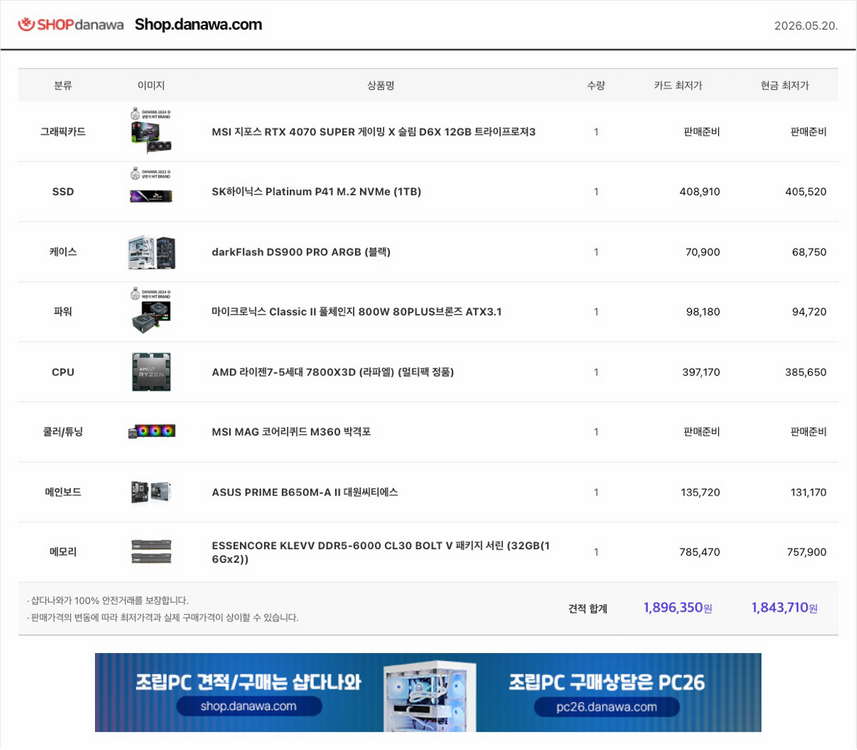Click the 이미지 column header
Screen dimensions: 857x750
pyautogui.click(x=151, y=85)
